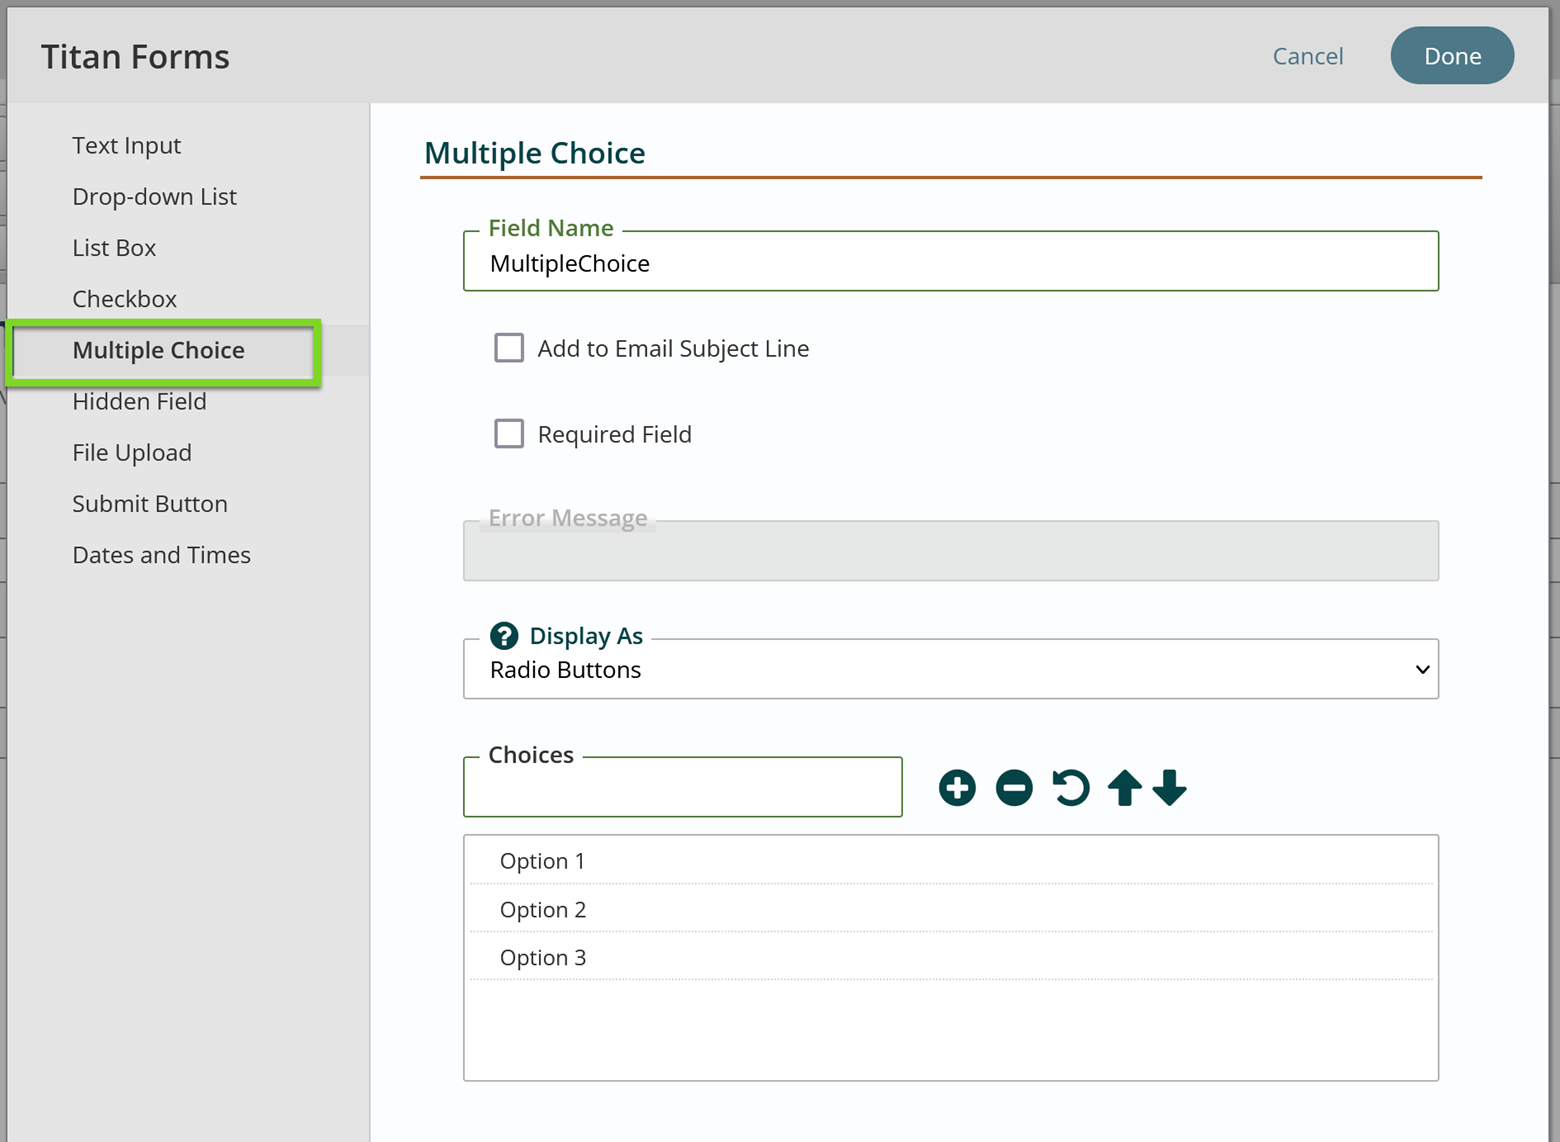Click the Error Message field

point(951,551)
